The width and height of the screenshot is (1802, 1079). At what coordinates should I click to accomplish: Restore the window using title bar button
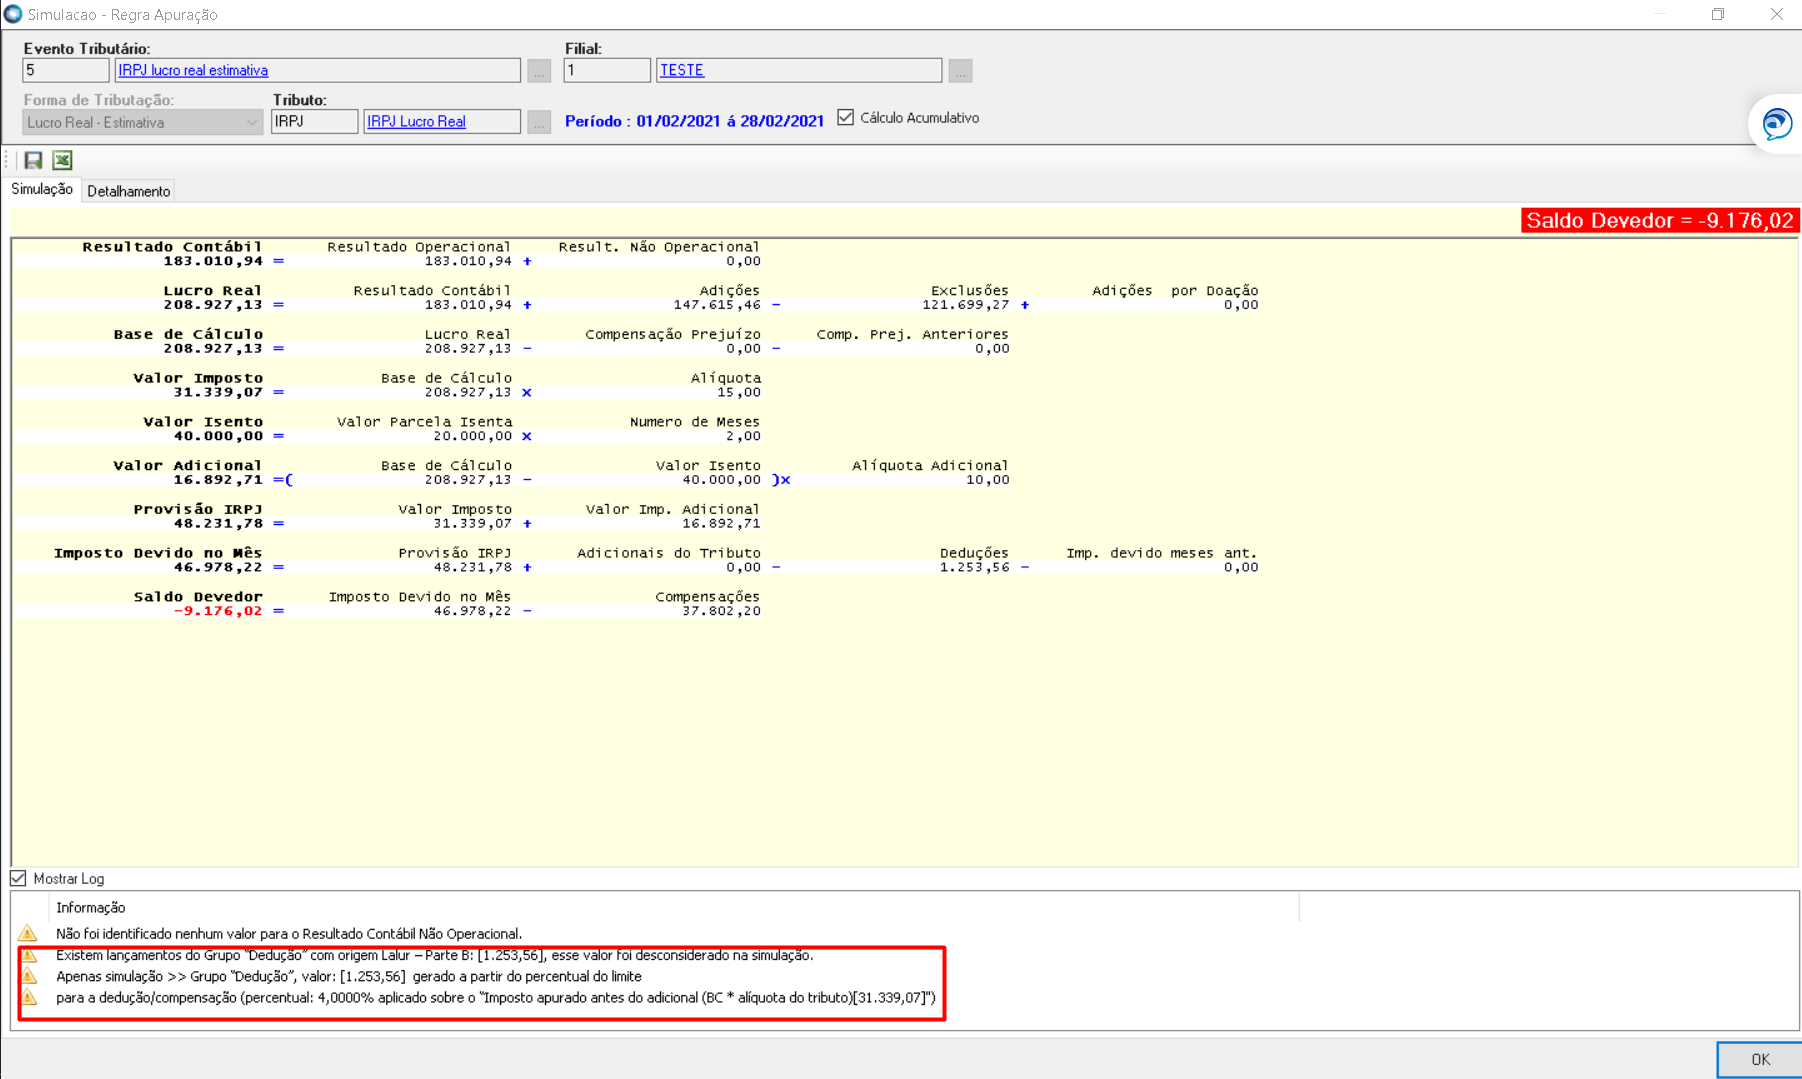point(1718,14)
